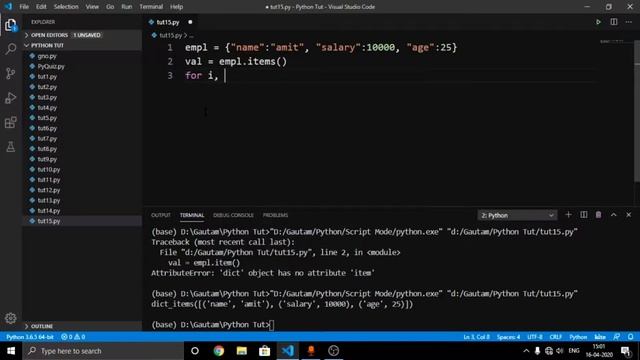
Task: Open the View menu
Action: click(x=92, y=7)
